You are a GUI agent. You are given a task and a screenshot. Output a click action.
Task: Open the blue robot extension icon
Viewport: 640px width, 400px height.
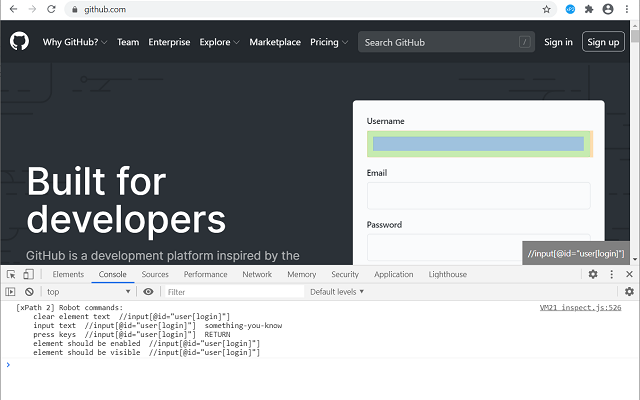tap(570, 9)
